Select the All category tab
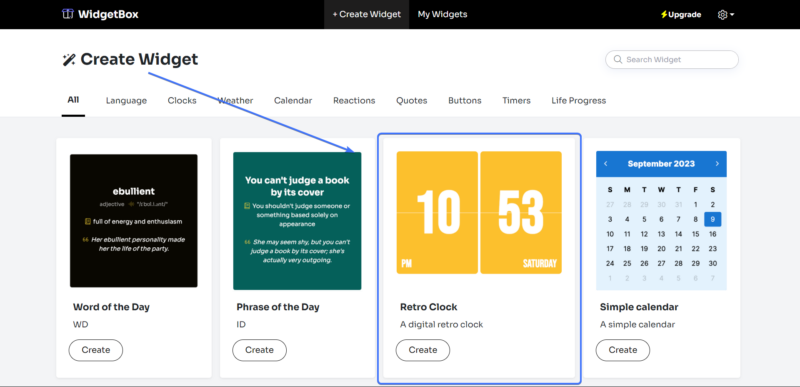Screen dimensions: 800x387 tap(73, 100)
